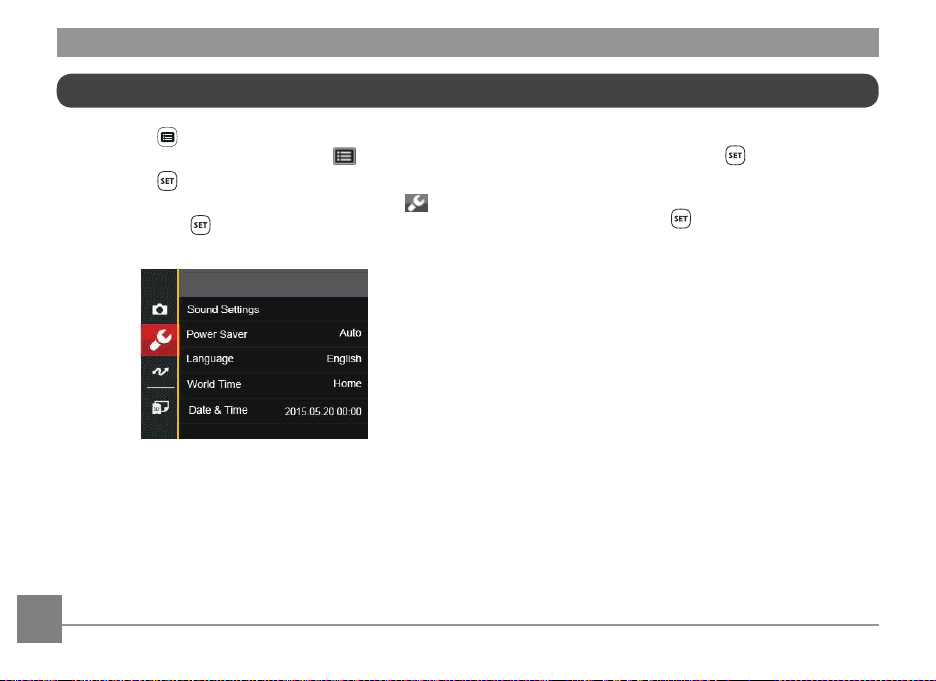This screenshot has height=681, width=936.
Task: Click the Auto value for Power Saver
Action: [350, 333]
